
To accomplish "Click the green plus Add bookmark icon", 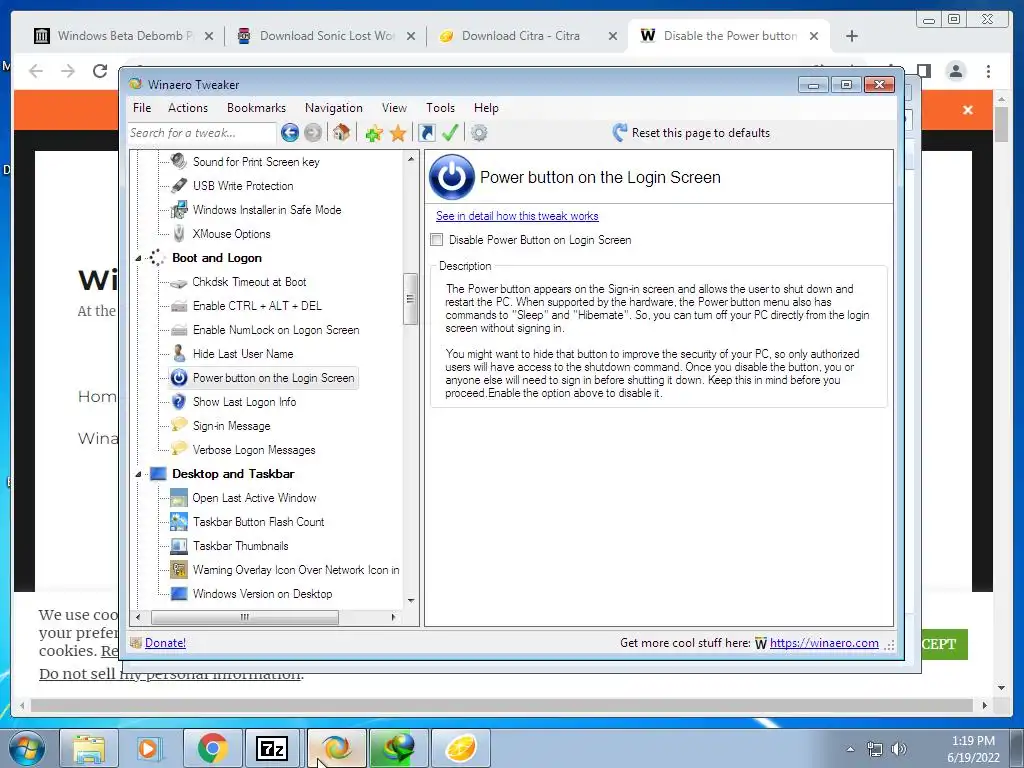I will 374,134.
